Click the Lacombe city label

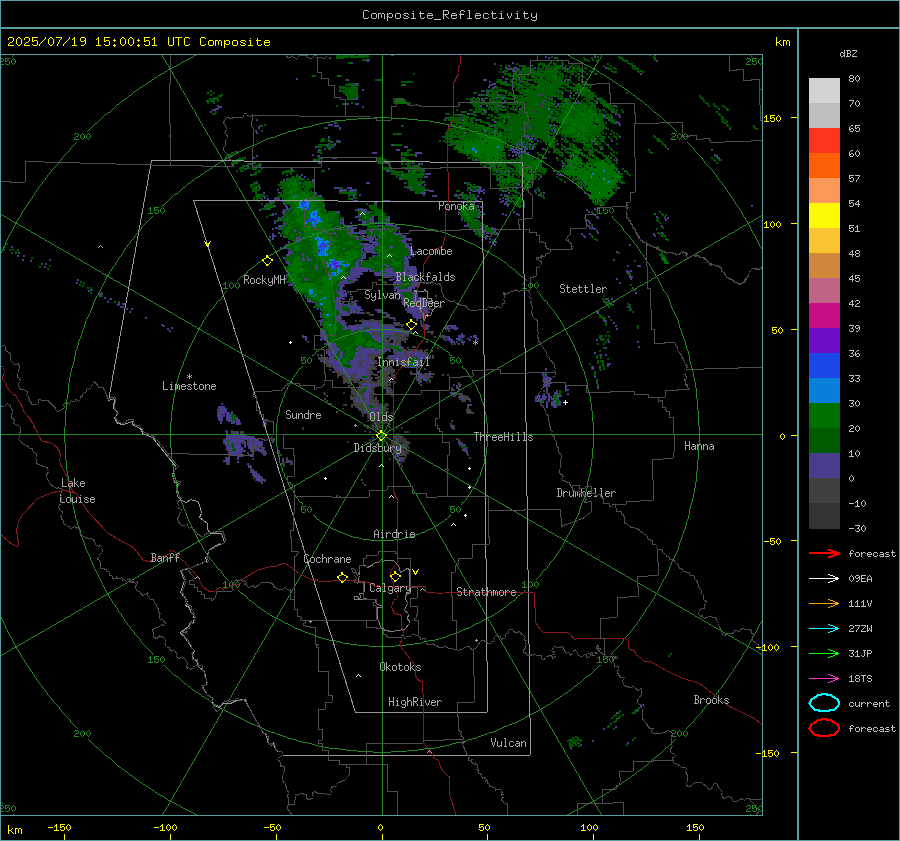[431, 251]
